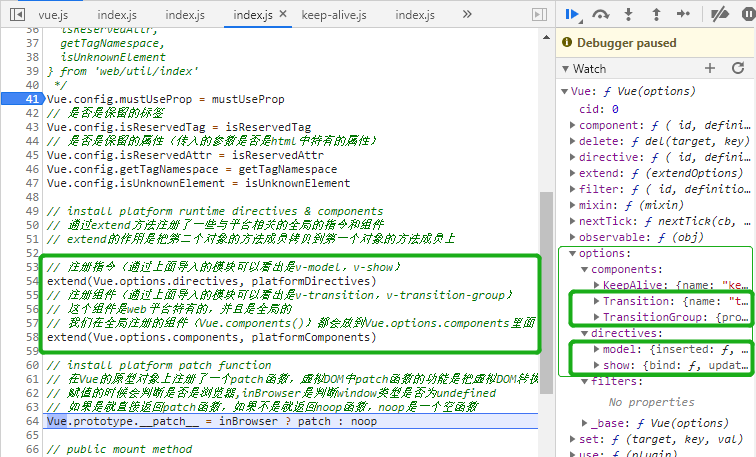Click the 'cid: 0' watch value
756x457 pixels.
point(599,109)
